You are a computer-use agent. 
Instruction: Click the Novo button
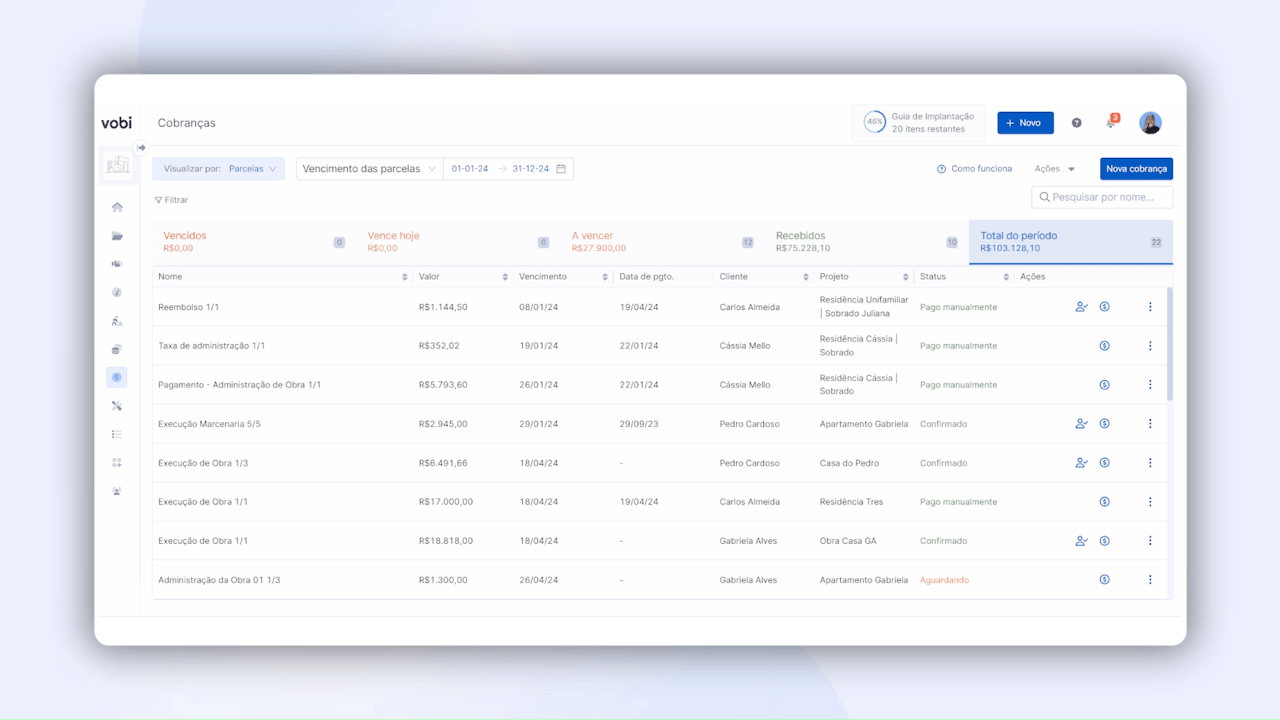click(x=1025, y=123)
